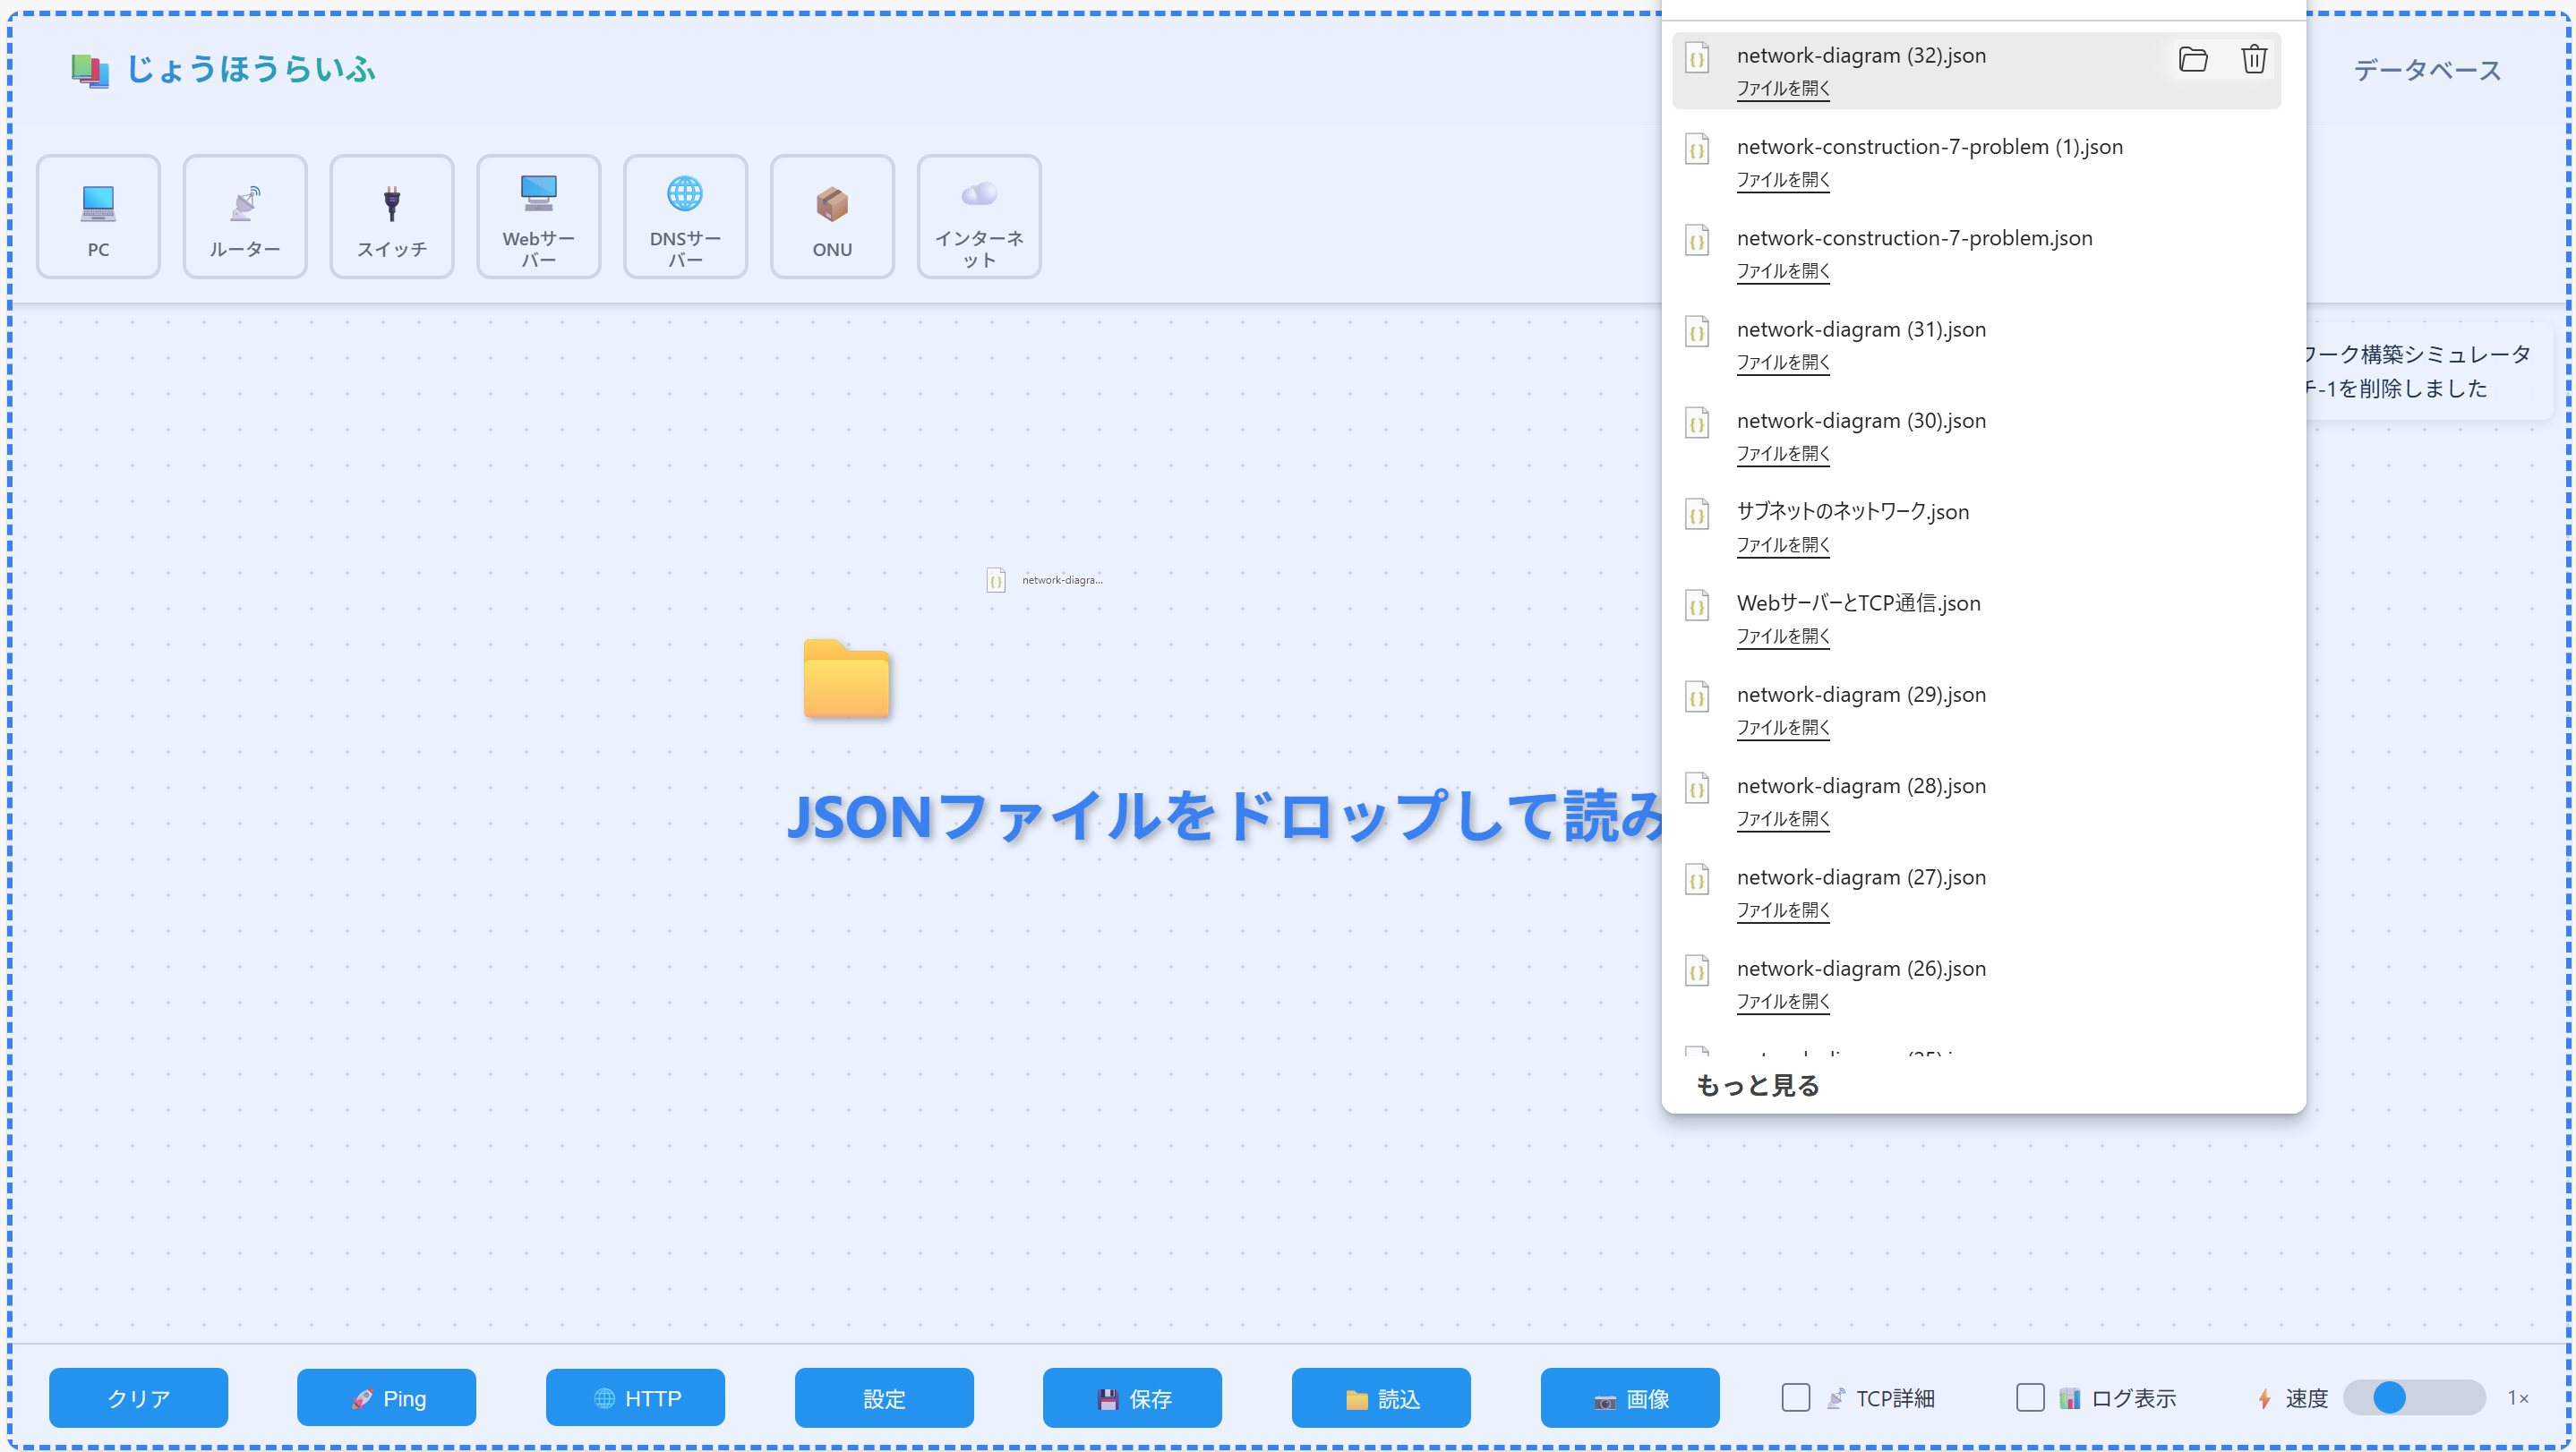The height and width of the screenshot is (1452, 2576).
Task: Click the 保存 save button
Action: pyautogui.click(x=1132, y=1397)
